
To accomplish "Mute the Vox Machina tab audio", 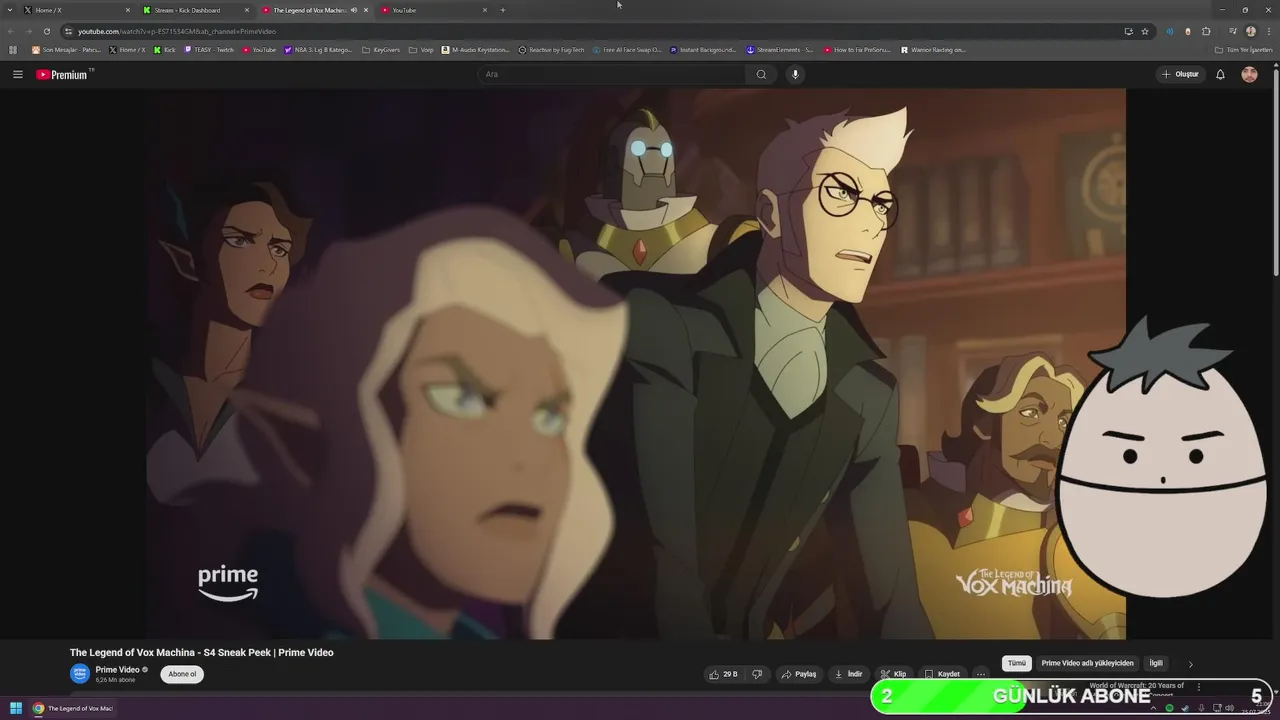I will point(354,10).
